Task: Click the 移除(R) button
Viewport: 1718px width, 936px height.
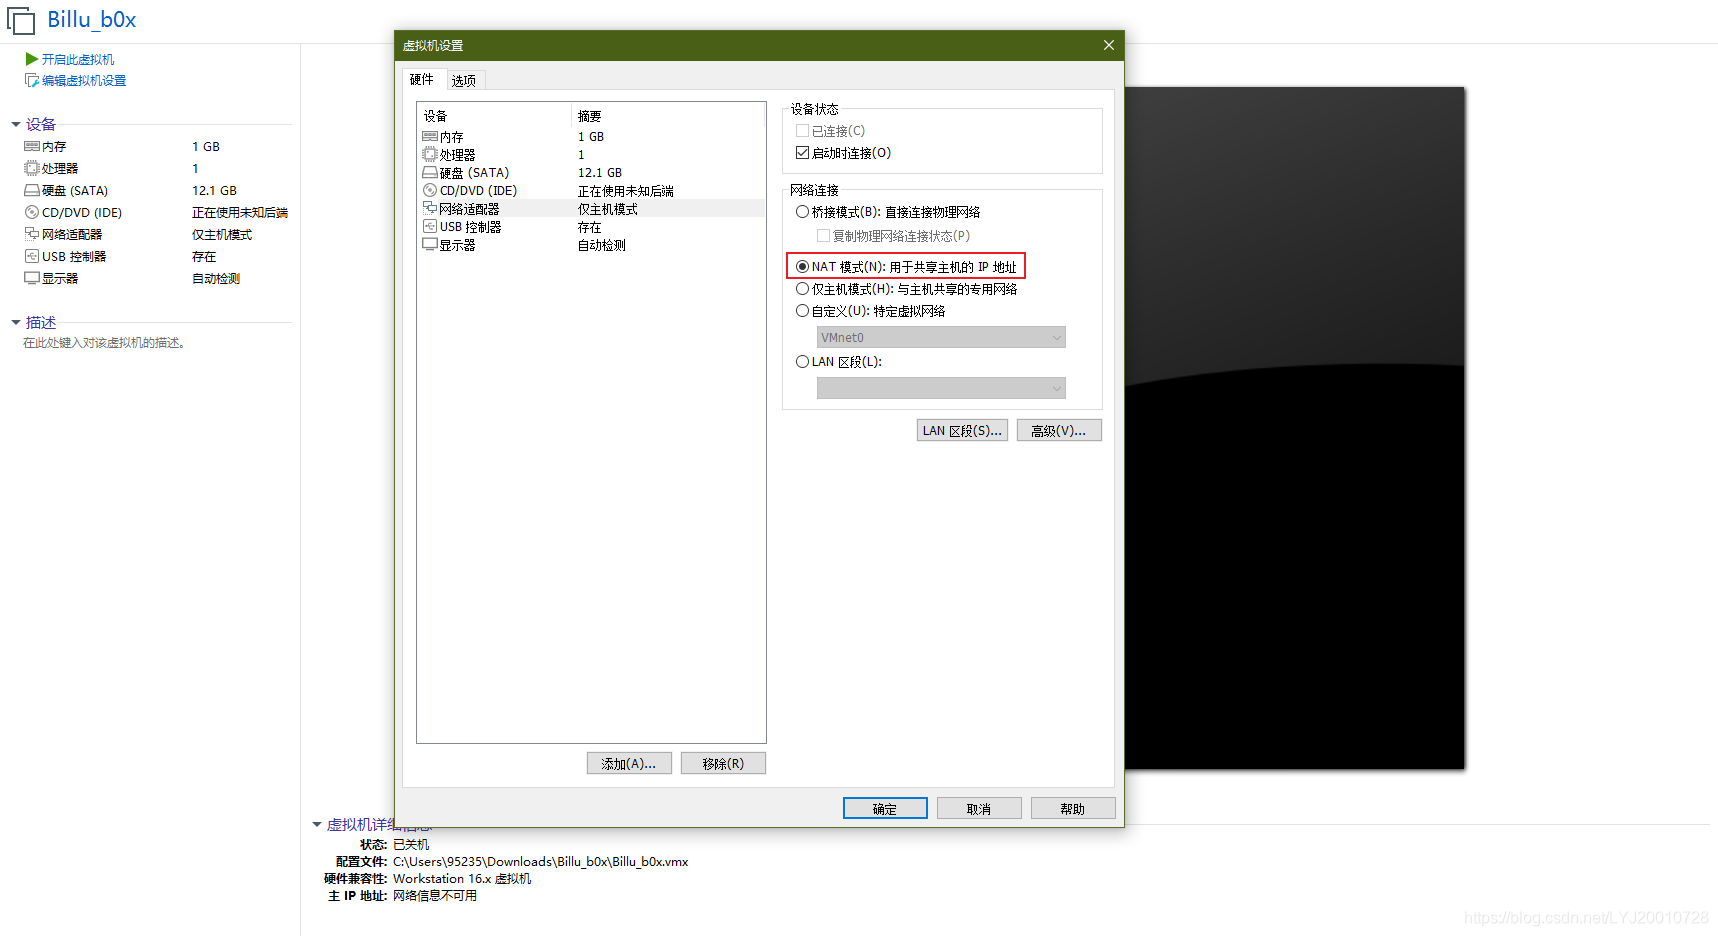Action: 723,764
